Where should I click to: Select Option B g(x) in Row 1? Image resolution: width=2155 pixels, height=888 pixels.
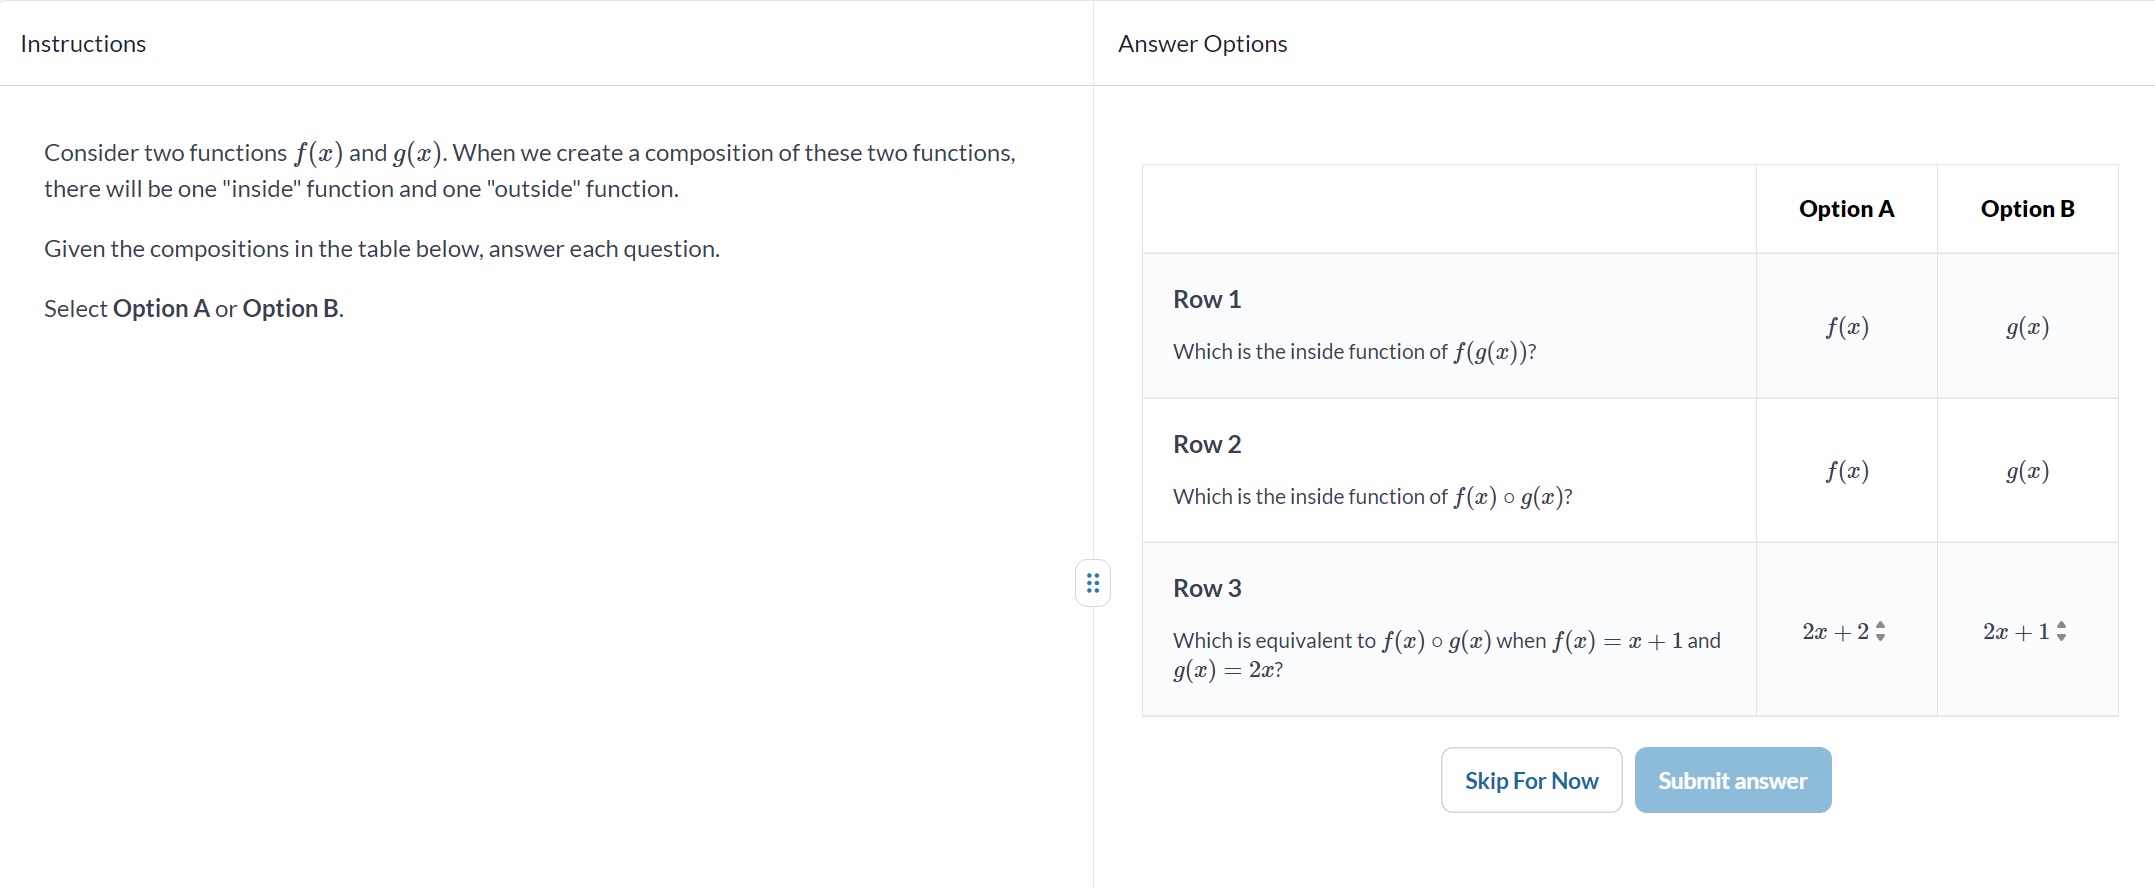tap(2027, 327)
